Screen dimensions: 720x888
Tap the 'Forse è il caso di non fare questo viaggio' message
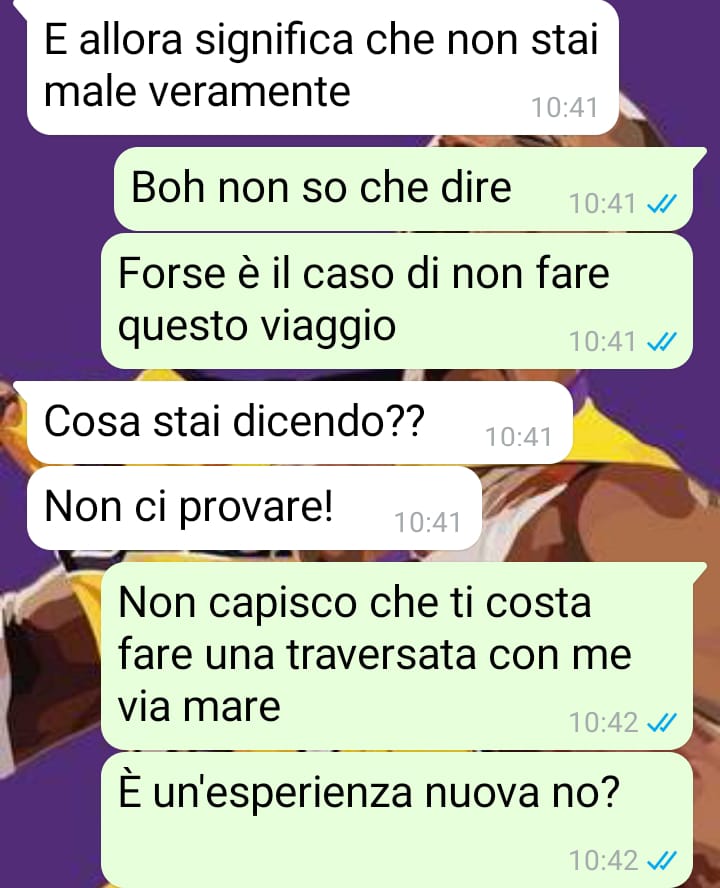397,301
